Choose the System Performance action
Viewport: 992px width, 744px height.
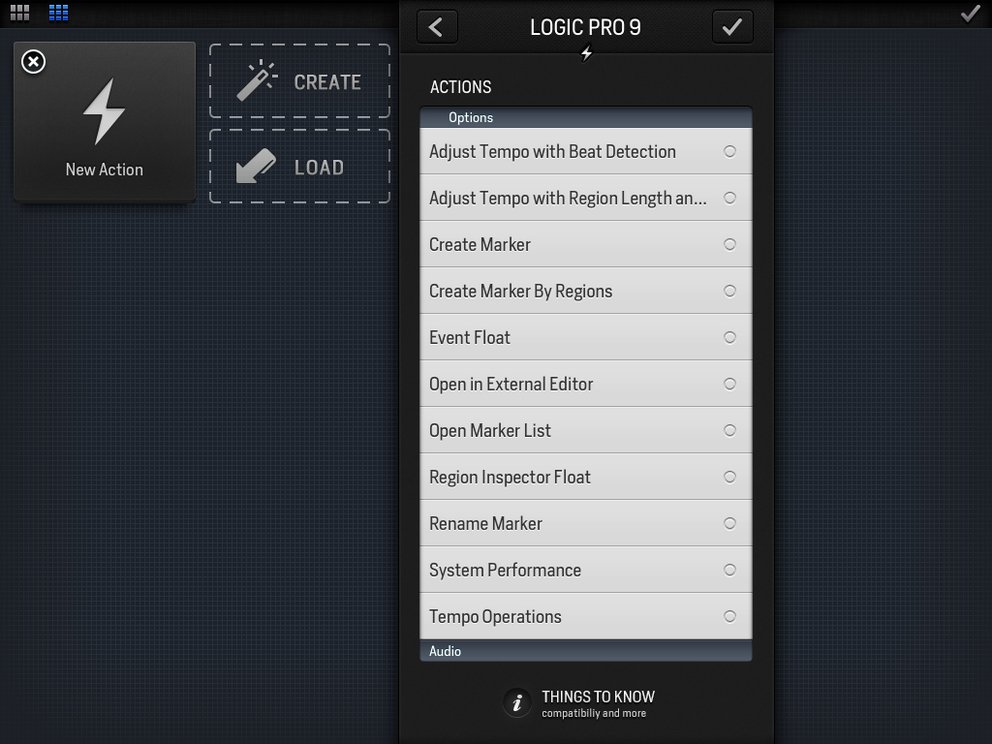[x=586, y=570]
